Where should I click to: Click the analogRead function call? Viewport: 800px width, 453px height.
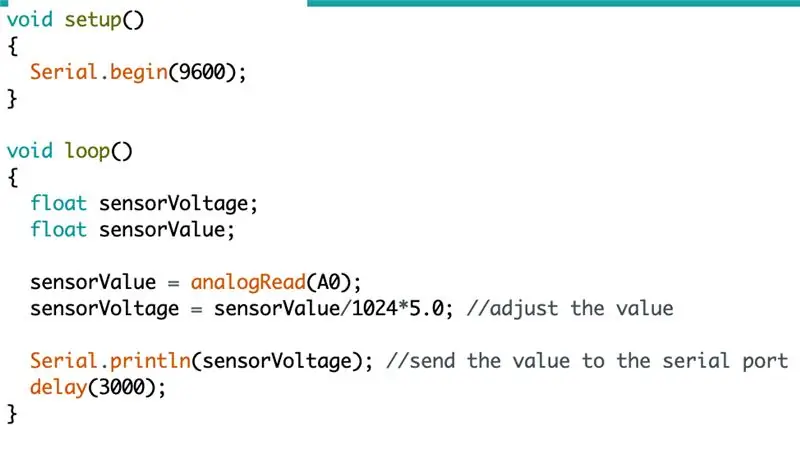point(248,283)
